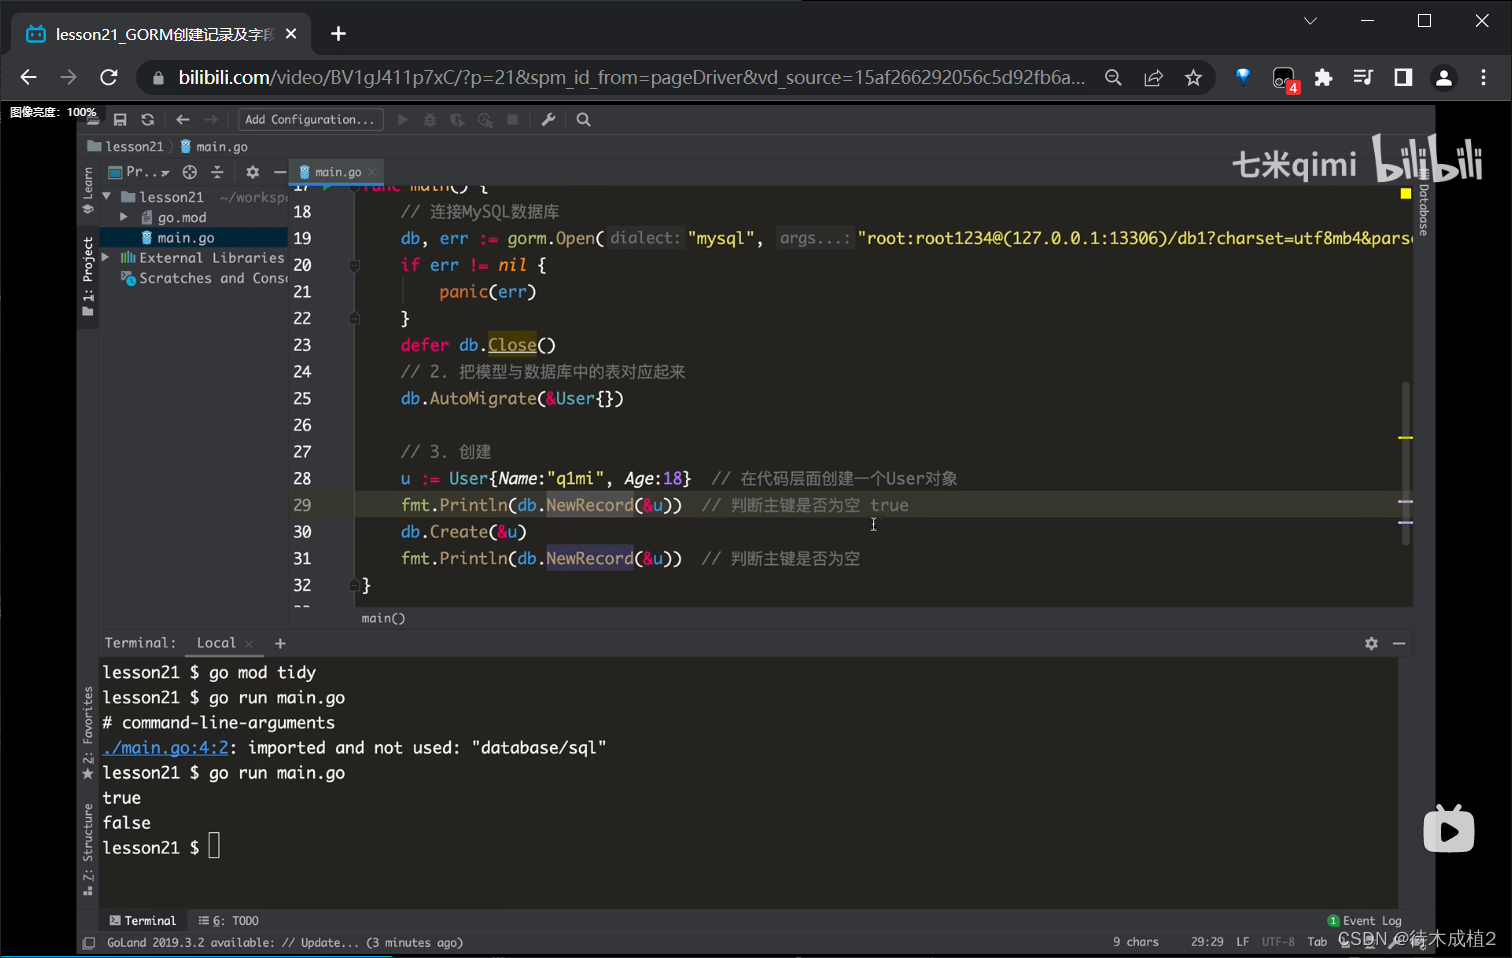This screenshot has height=958, width=1512.
Task: Minimize the Terminal panel
Action: [1399, 643]
